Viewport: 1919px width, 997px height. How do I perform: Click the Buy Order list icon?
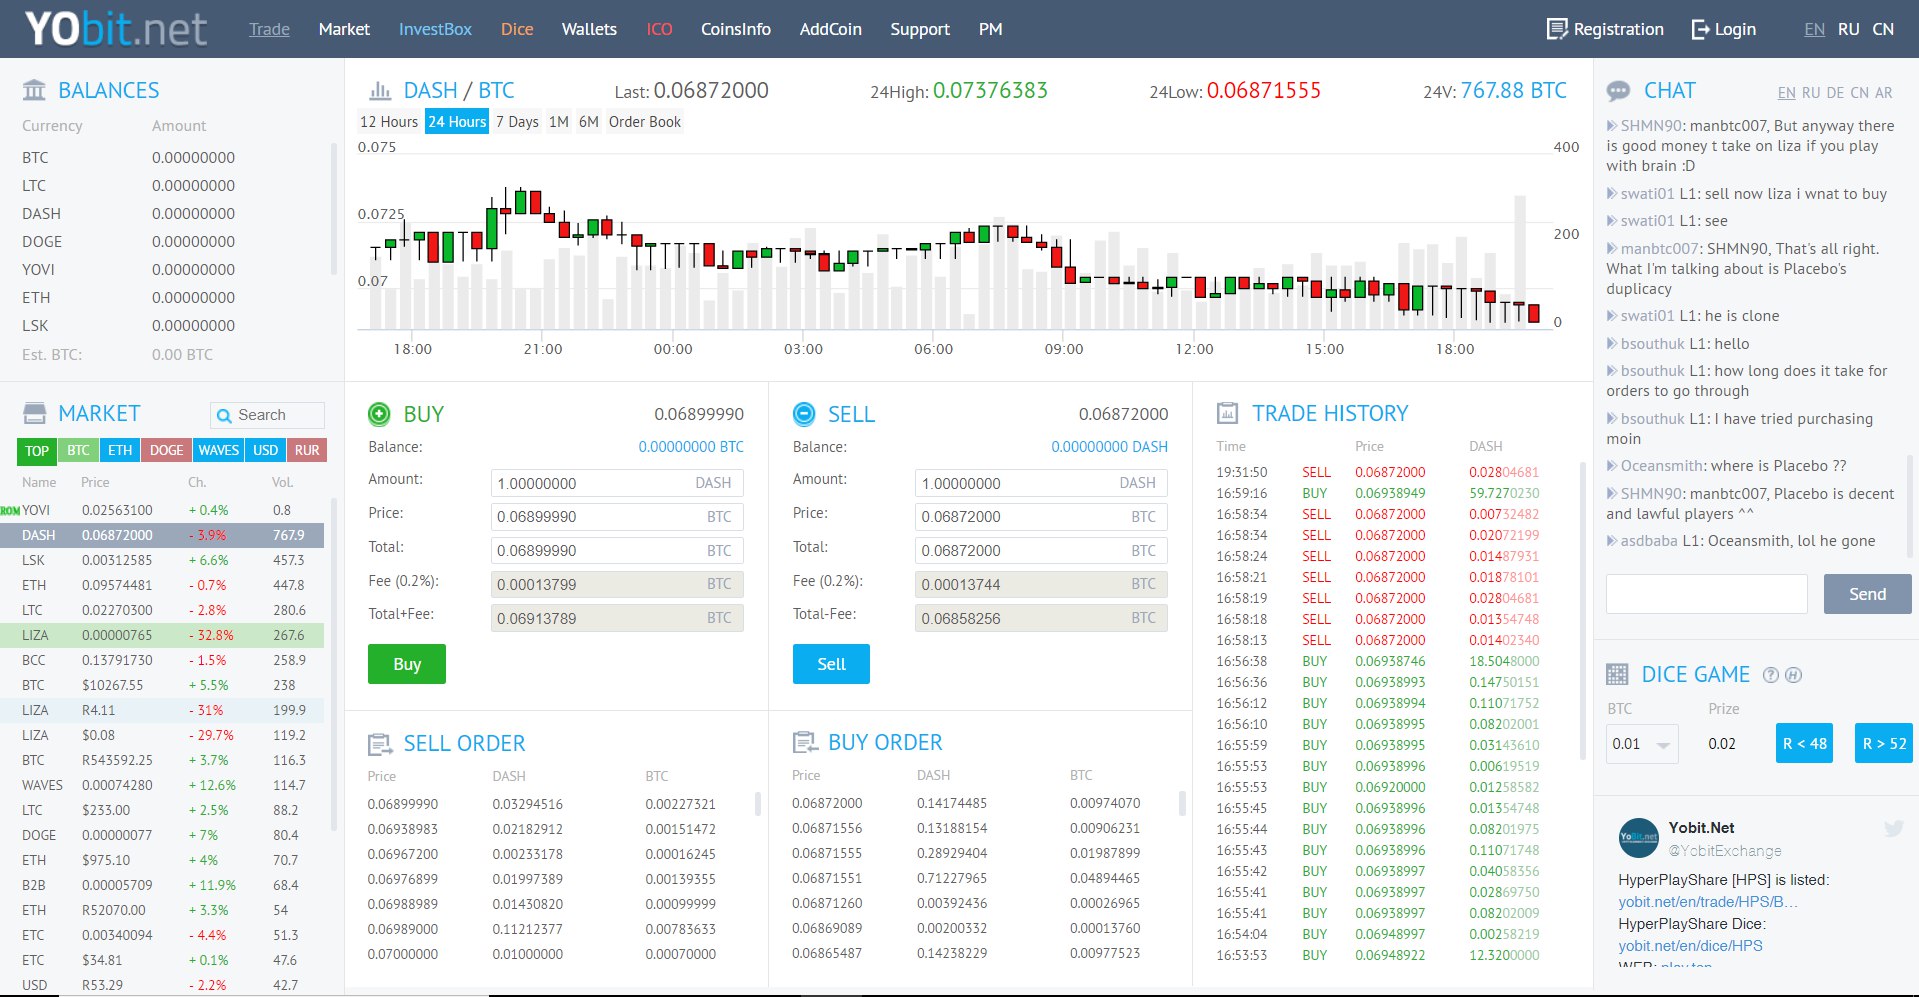[x=804, y=743]
